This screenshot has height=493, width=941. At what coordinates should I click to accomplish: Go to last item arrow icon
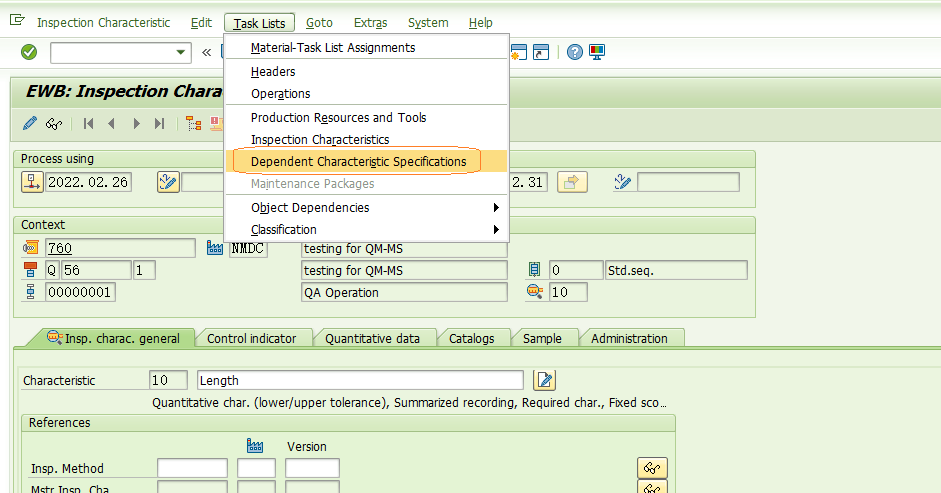159,124
